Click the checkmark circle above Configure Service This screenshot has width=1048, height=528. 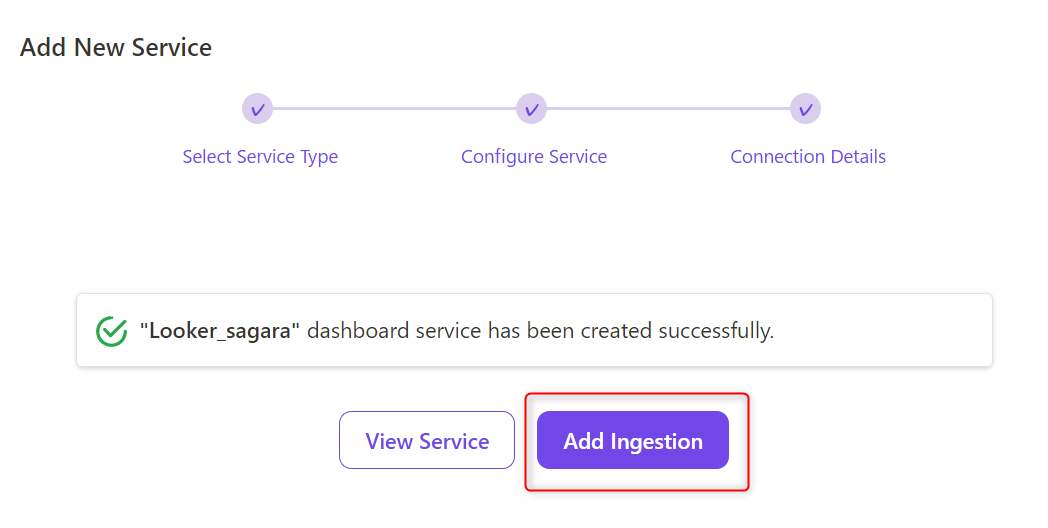[x=531, y=109]
